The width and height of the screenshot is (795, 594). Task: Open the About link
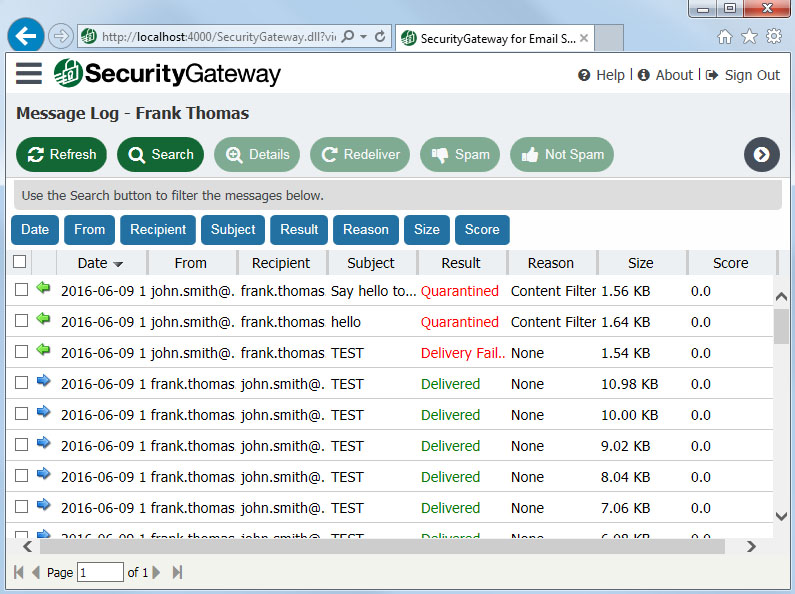(665, 75)
